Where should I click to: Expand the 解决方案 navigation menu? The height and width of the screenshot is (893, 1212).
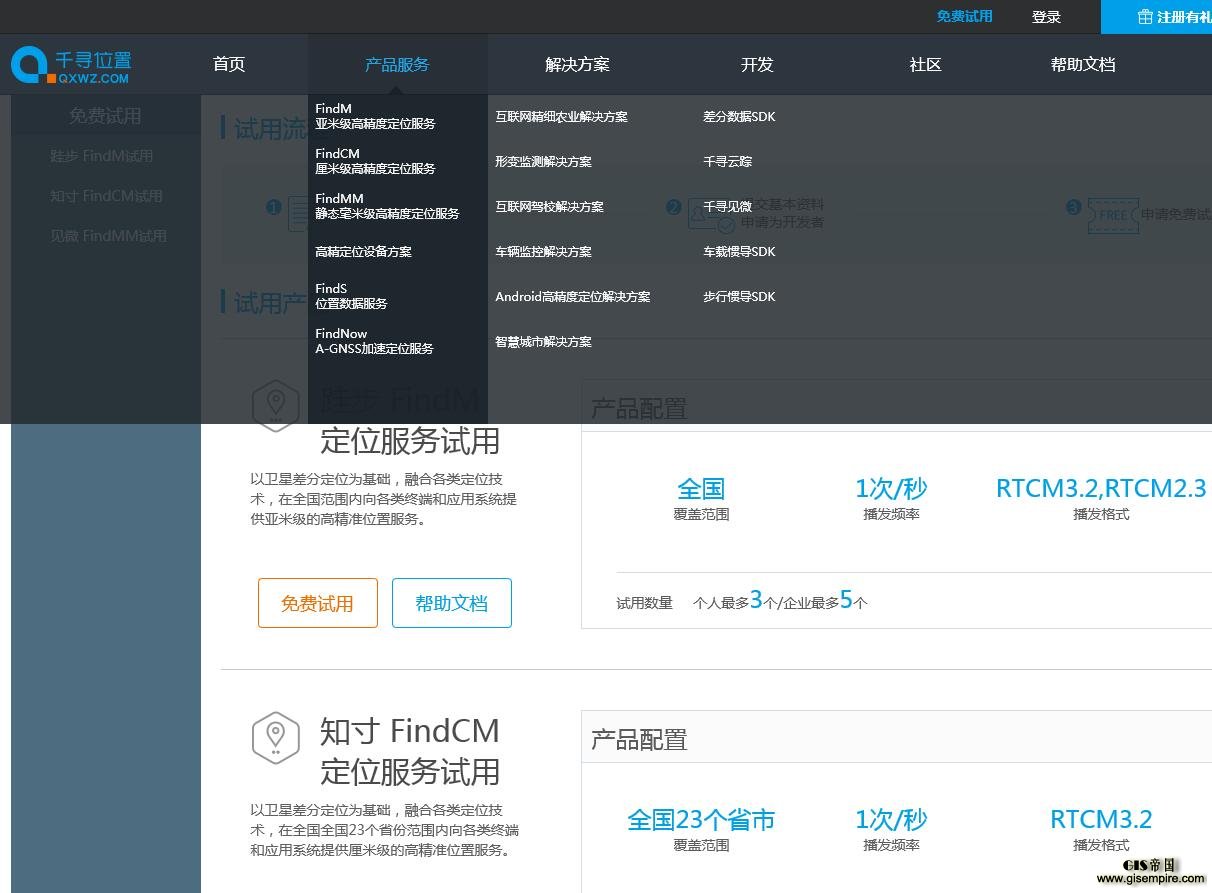pyautogui.click(x=577, y=65)
